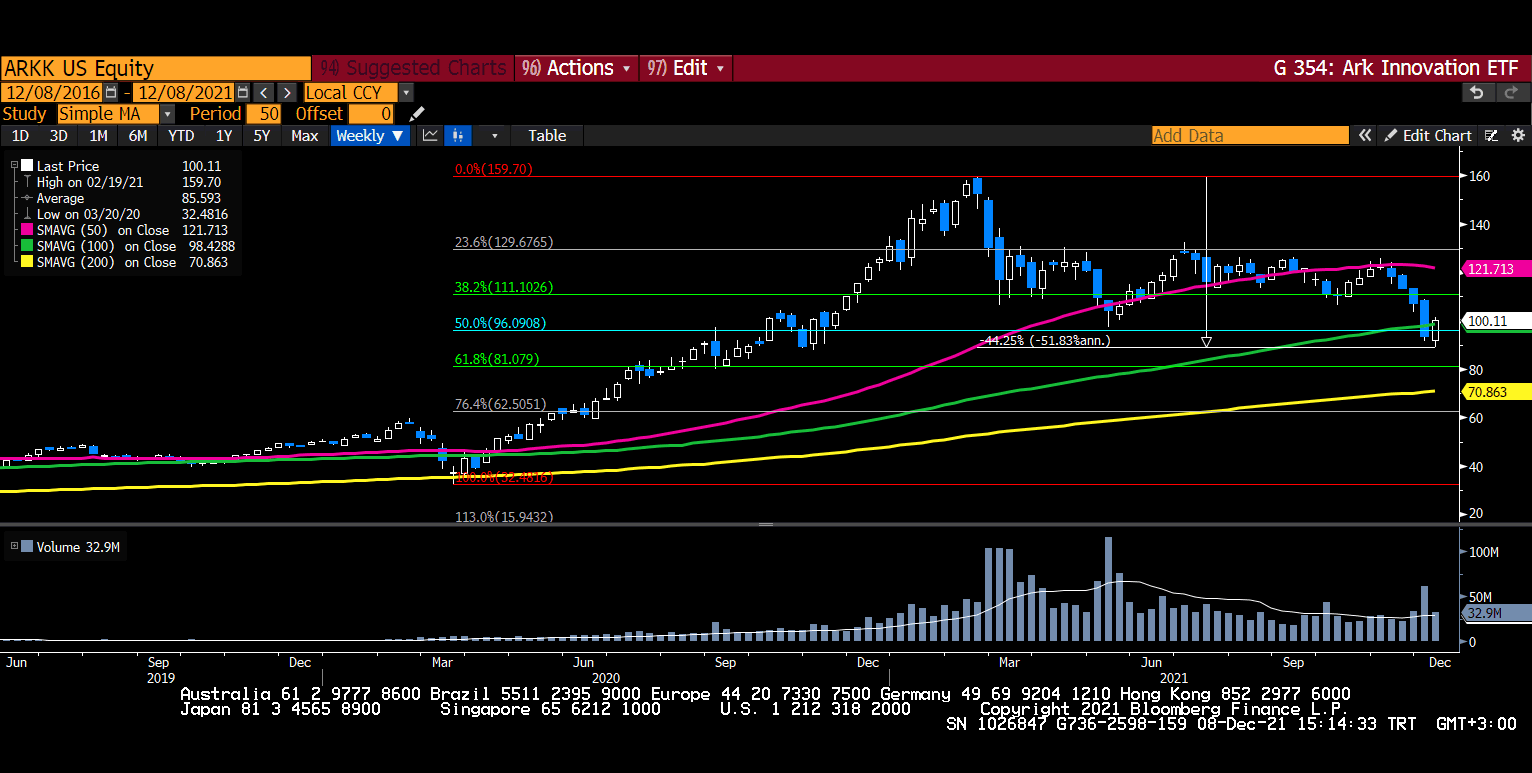Open the Weekly periodicity dropdown

(x=370, y=136)
